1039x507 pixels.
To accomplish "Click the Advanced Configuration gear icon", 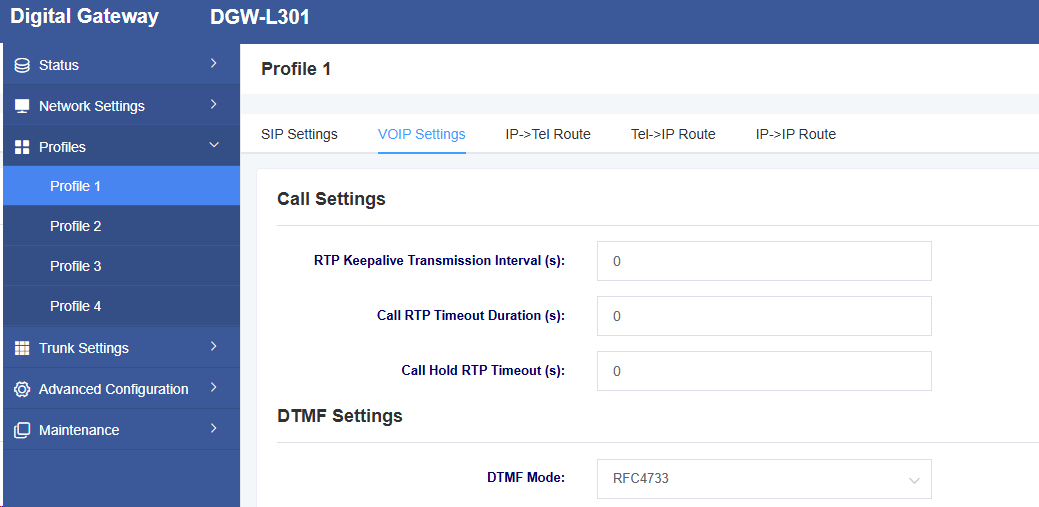I will [22, 389].
